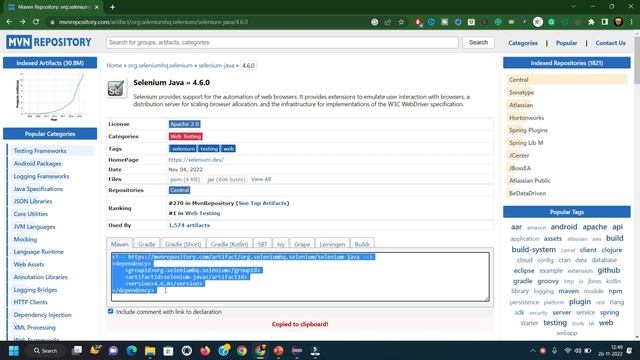The image size is (640, 360).
Task: Open the selenium.dev homepage link
Action: pos(196,160)
